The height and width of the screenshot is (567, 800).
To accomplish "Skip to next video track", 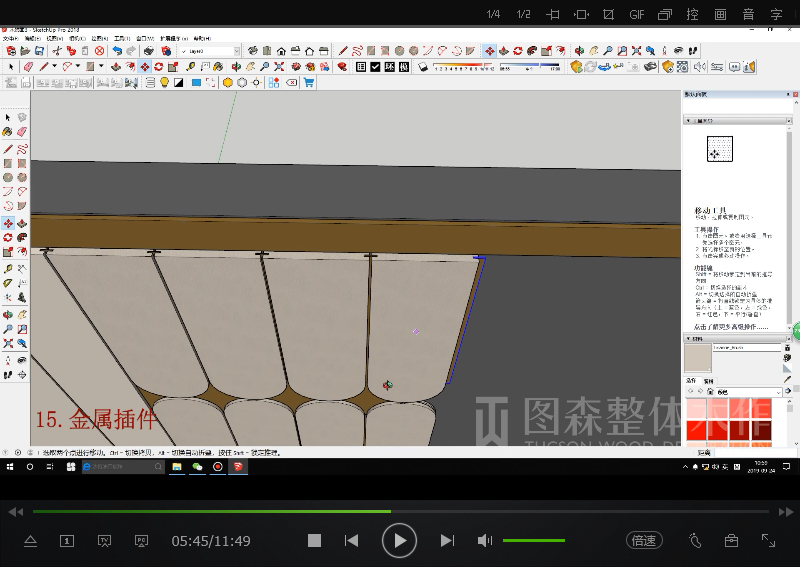I will pyautogui.click(x=447, y=541).
